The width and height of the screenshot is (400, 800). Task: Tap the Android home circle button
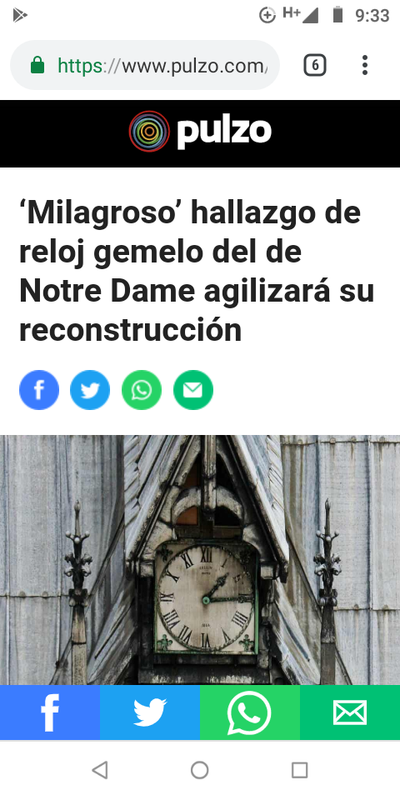click(x=199, y=770)
